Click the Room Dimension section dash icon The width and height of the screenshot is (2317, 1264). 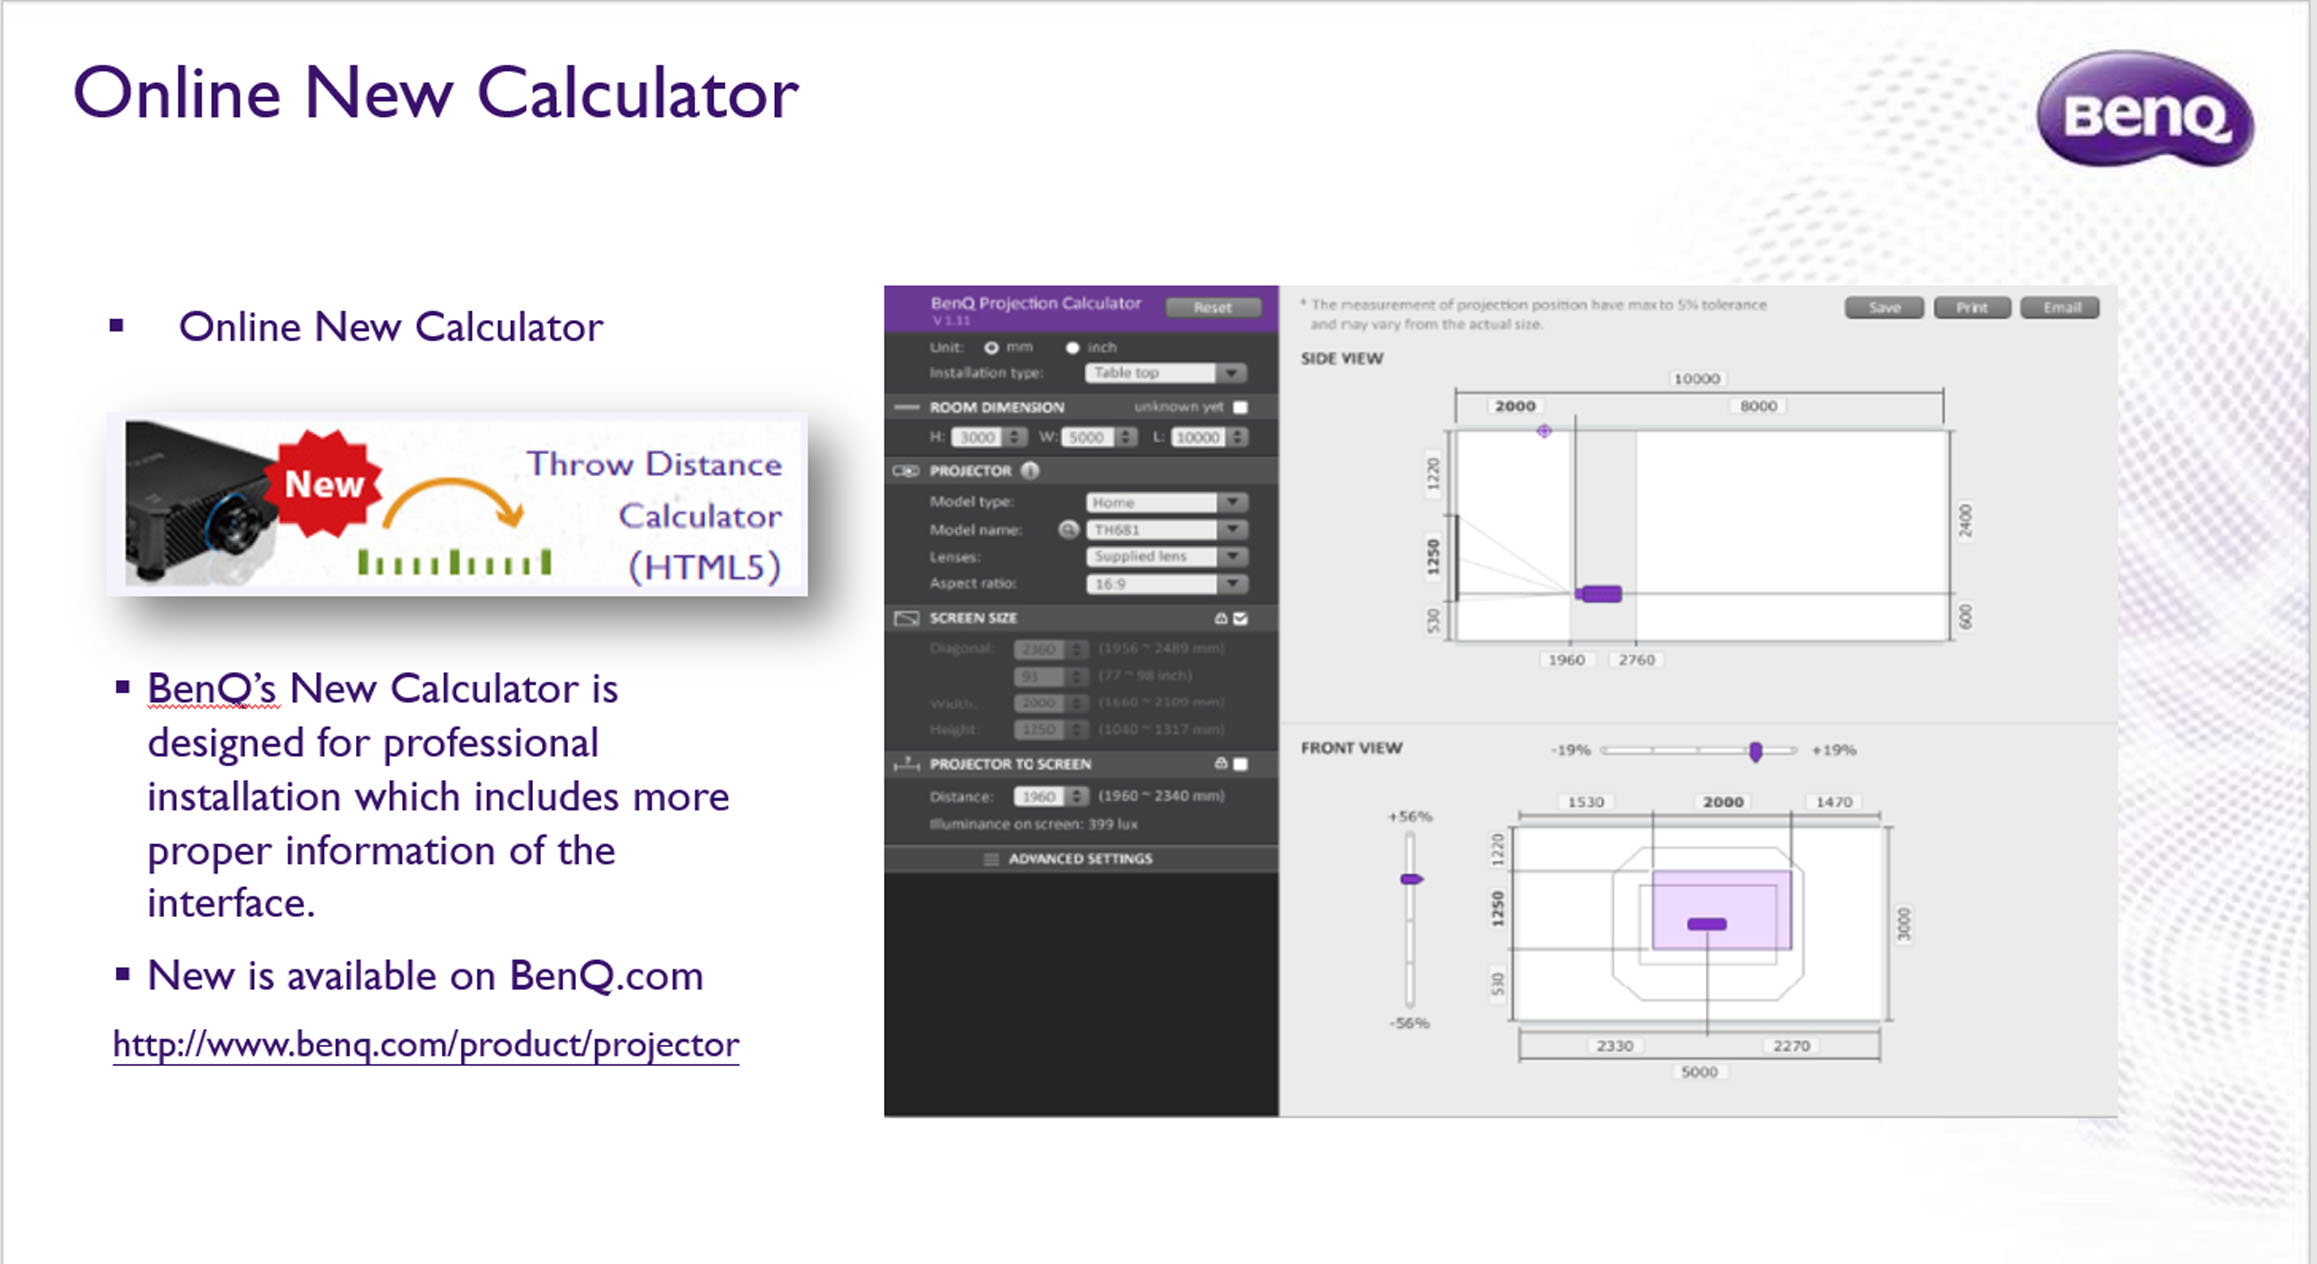(906, 407)
